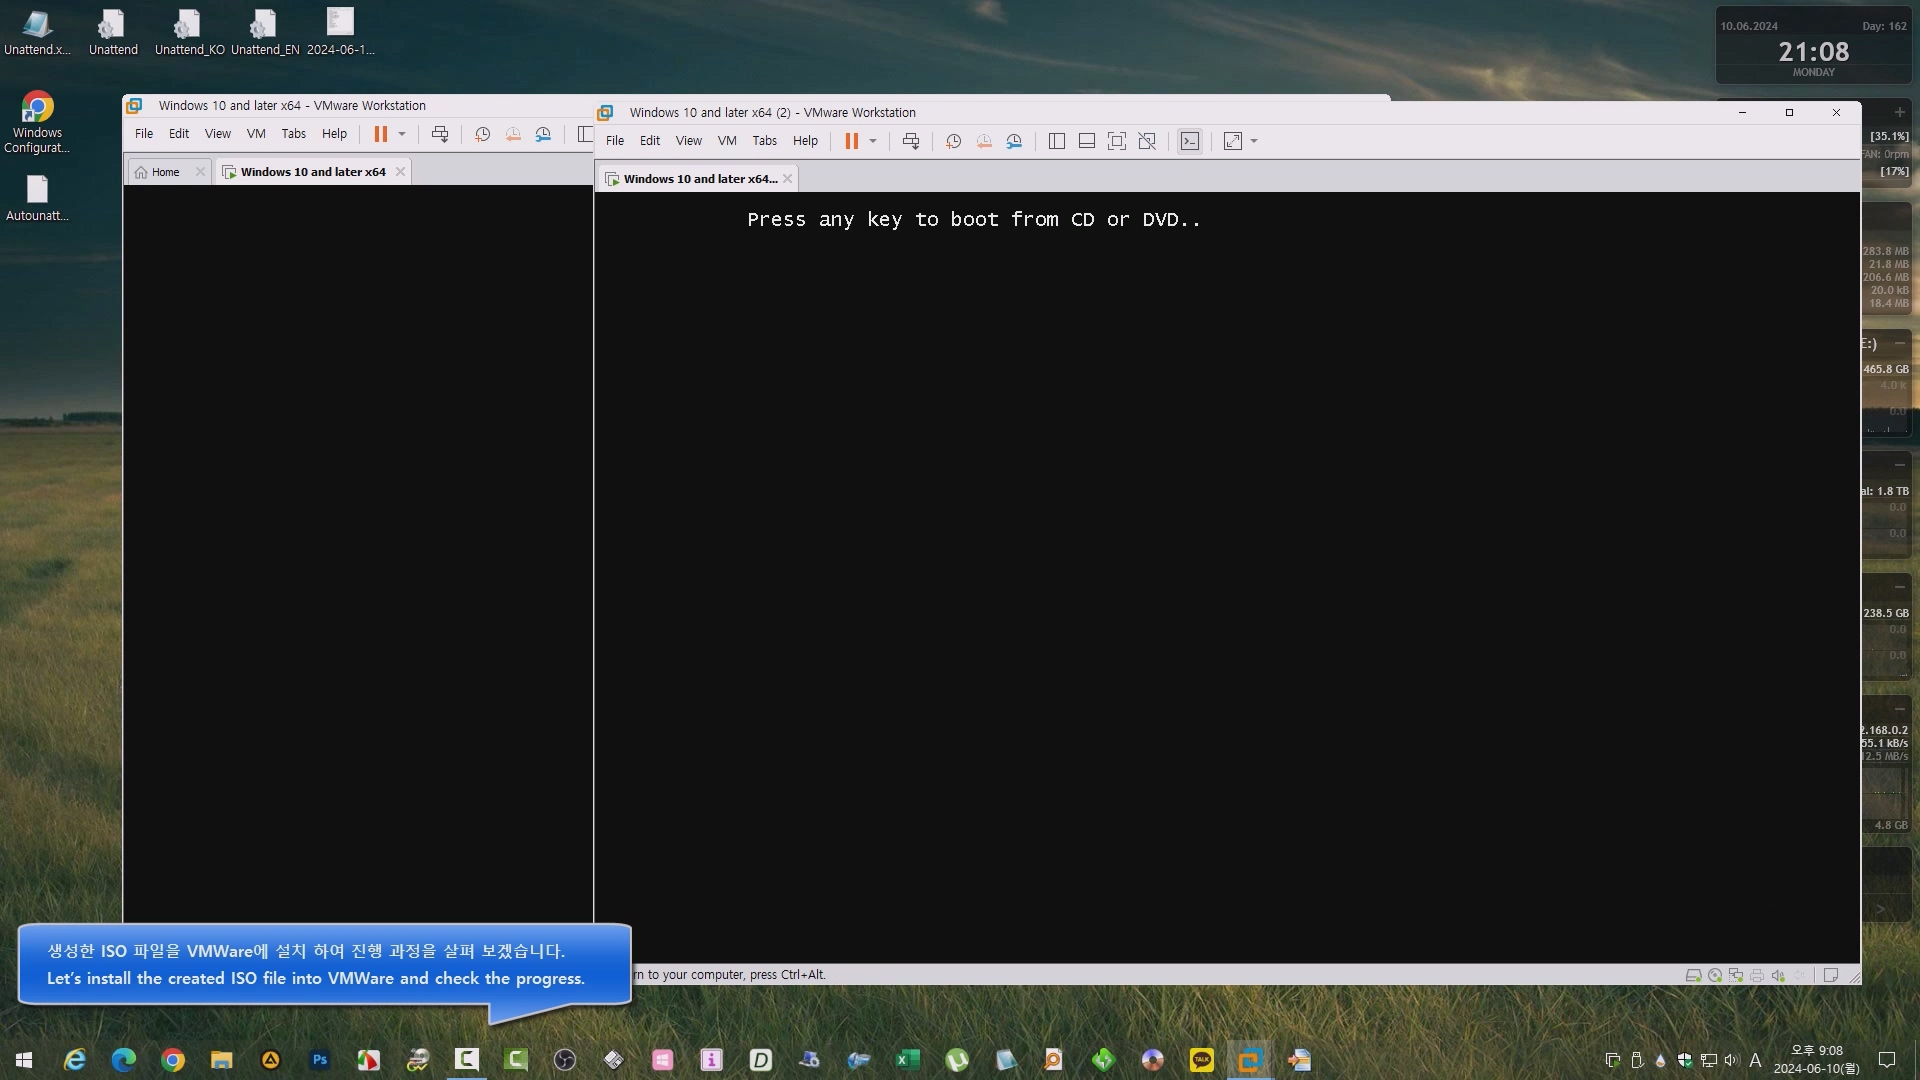Open Tabs menu in front VMware window

pyautogui.click(x=765, y=141)
